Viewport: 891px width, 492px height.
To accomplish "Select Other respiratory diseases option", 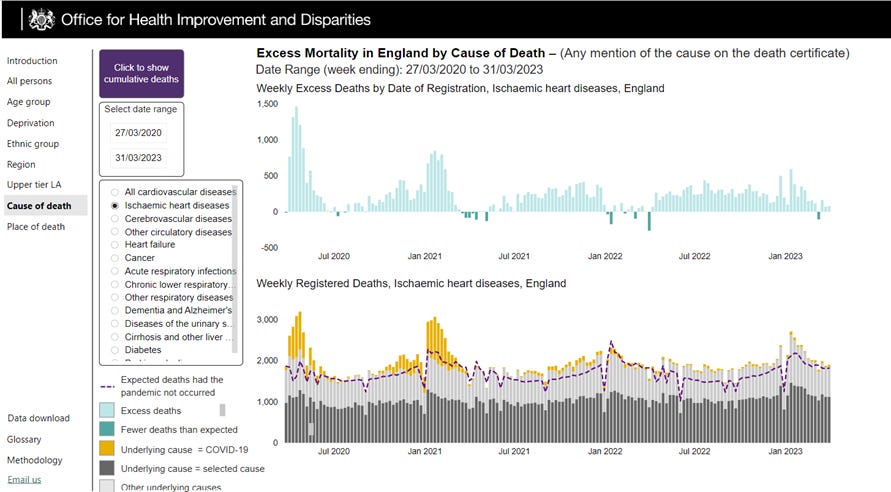I will click(115, 298).
